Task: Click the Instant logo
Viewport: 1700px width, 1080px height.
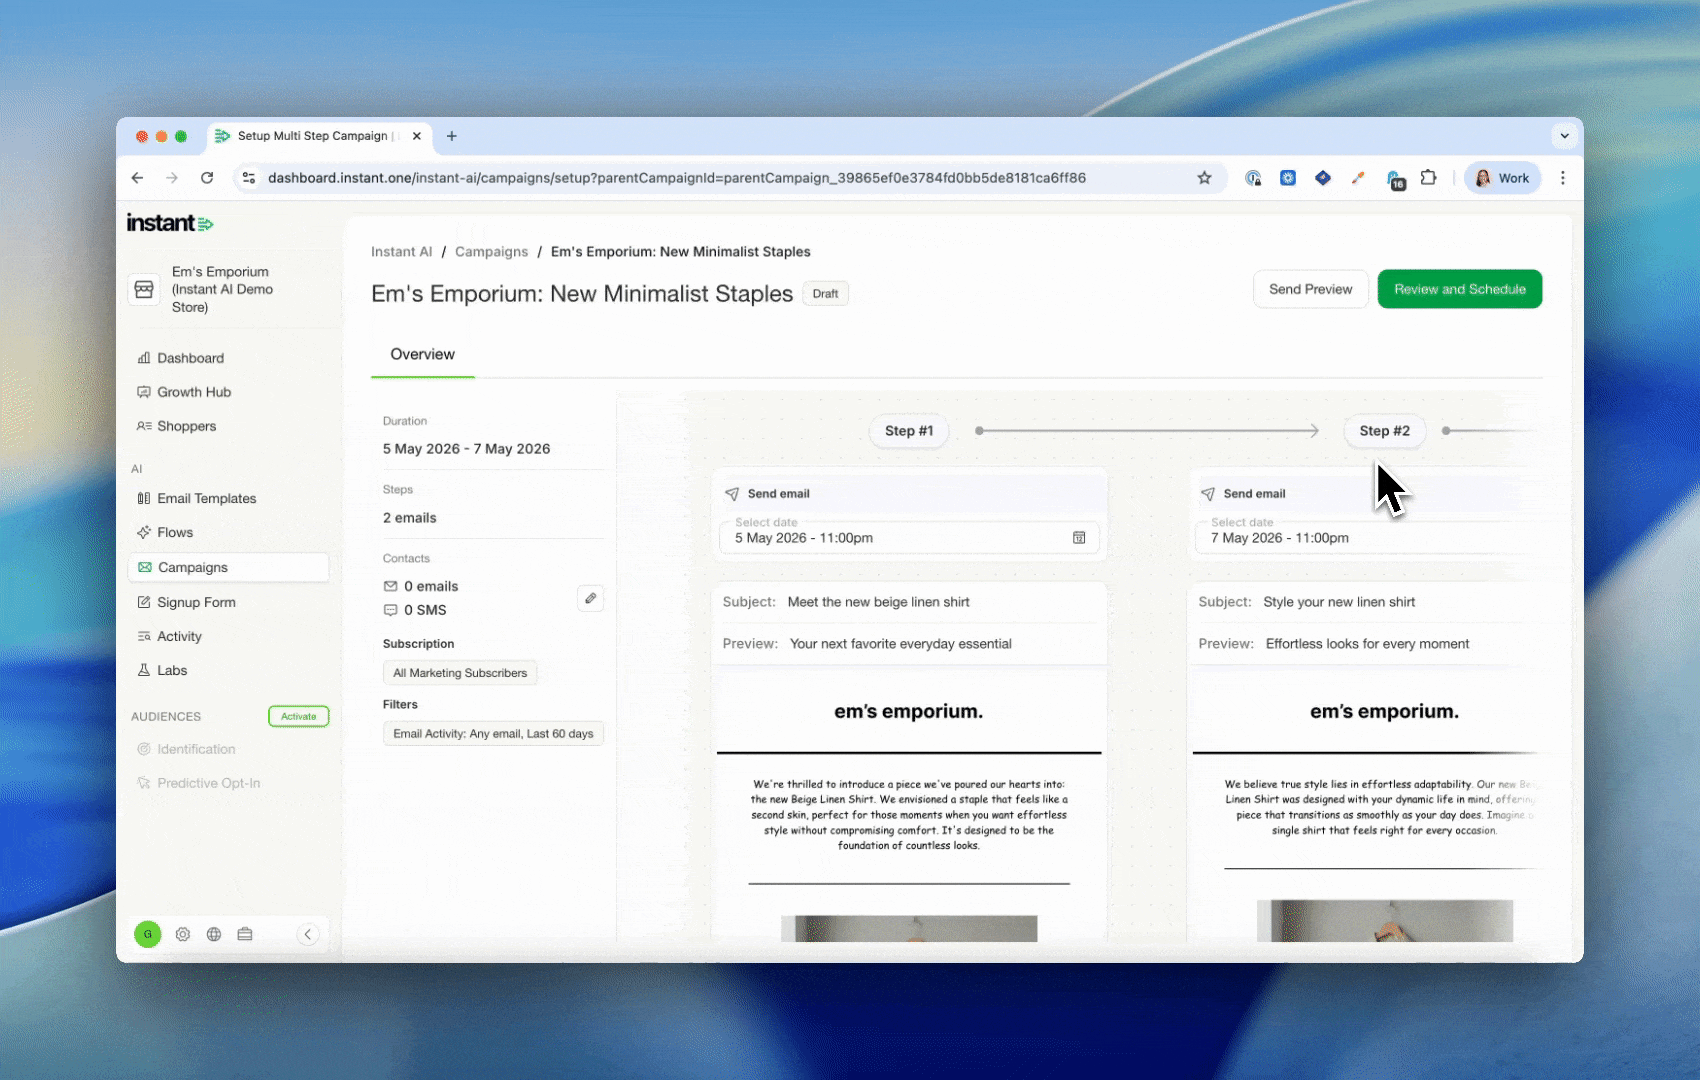Action: pos(170,223)
